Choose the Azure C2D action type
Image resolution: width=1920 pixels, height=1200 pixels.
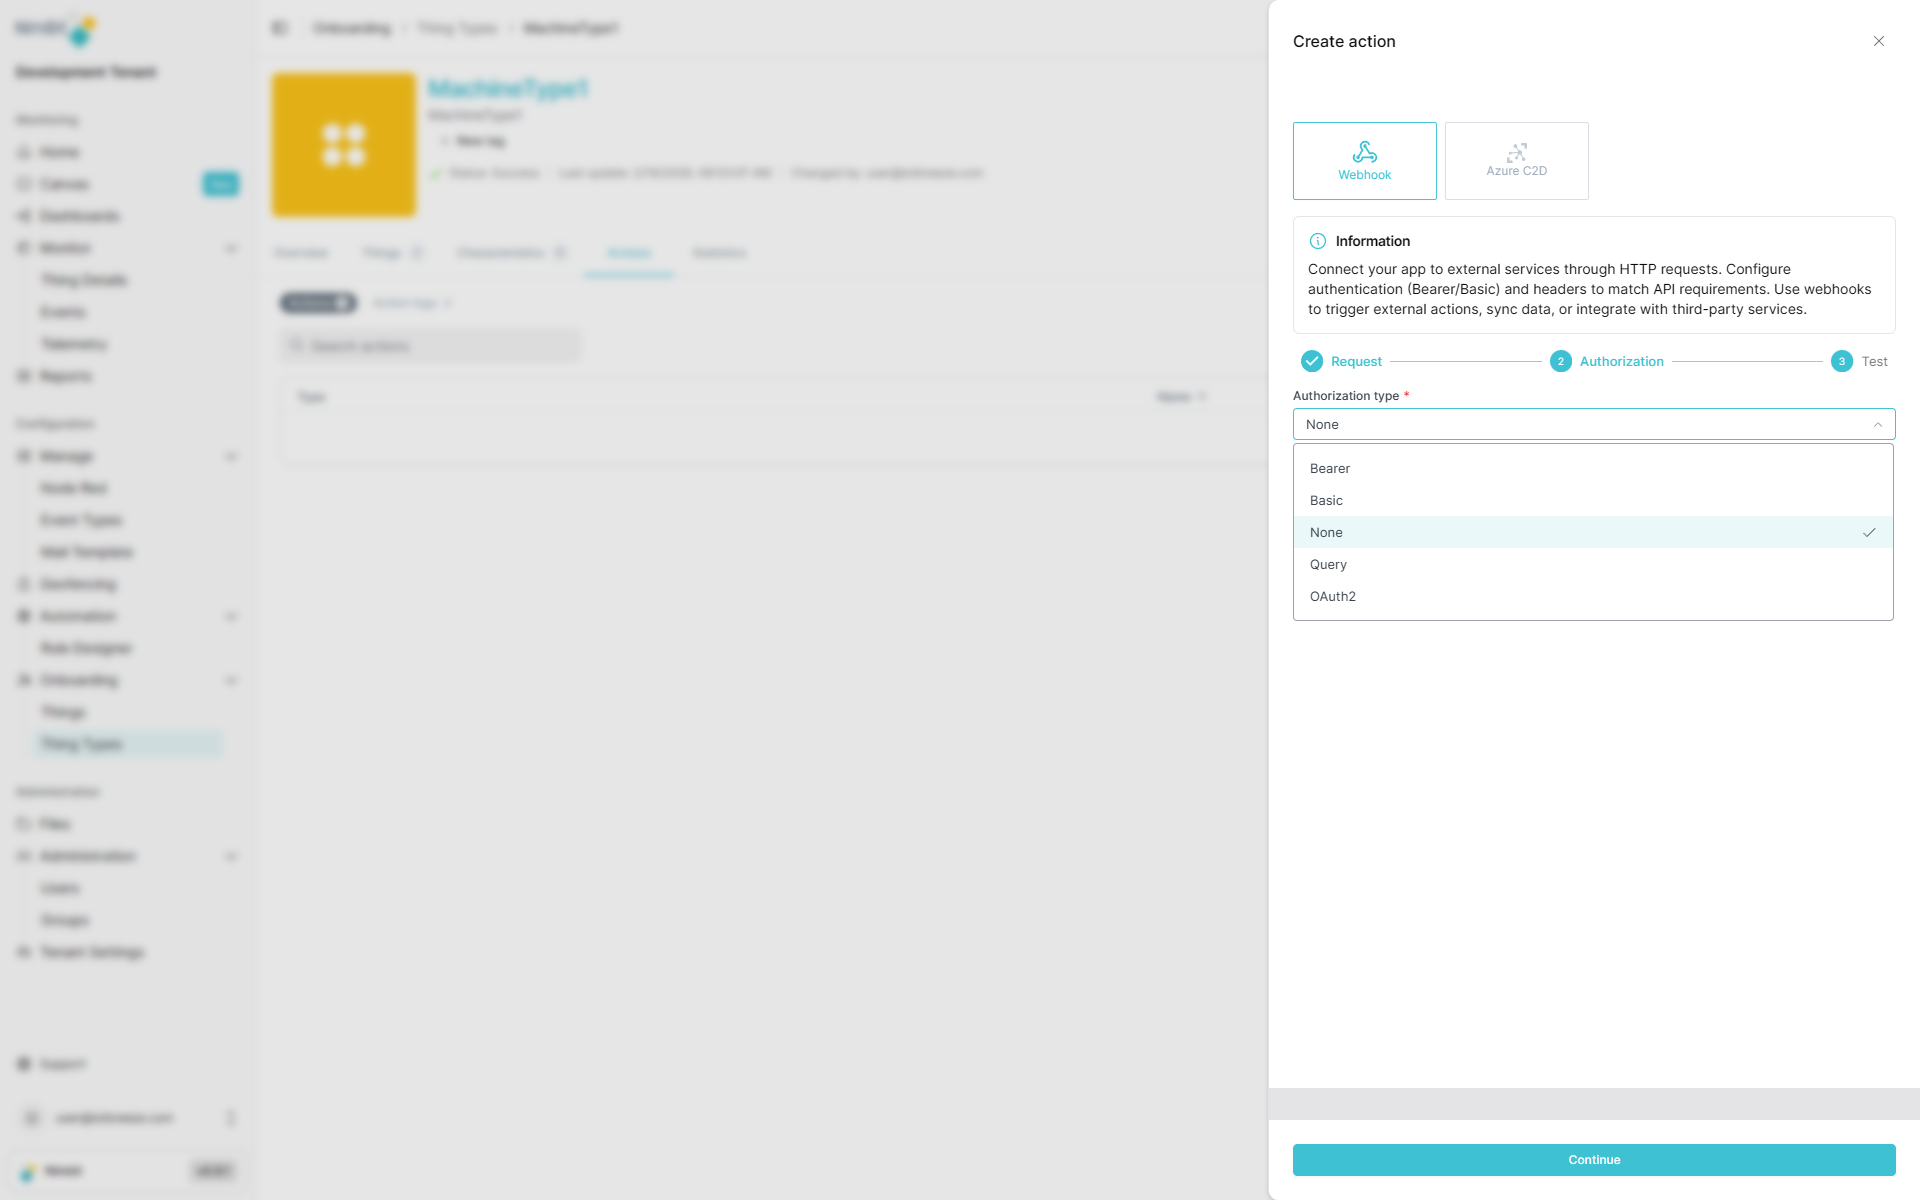click(1516, 160)
